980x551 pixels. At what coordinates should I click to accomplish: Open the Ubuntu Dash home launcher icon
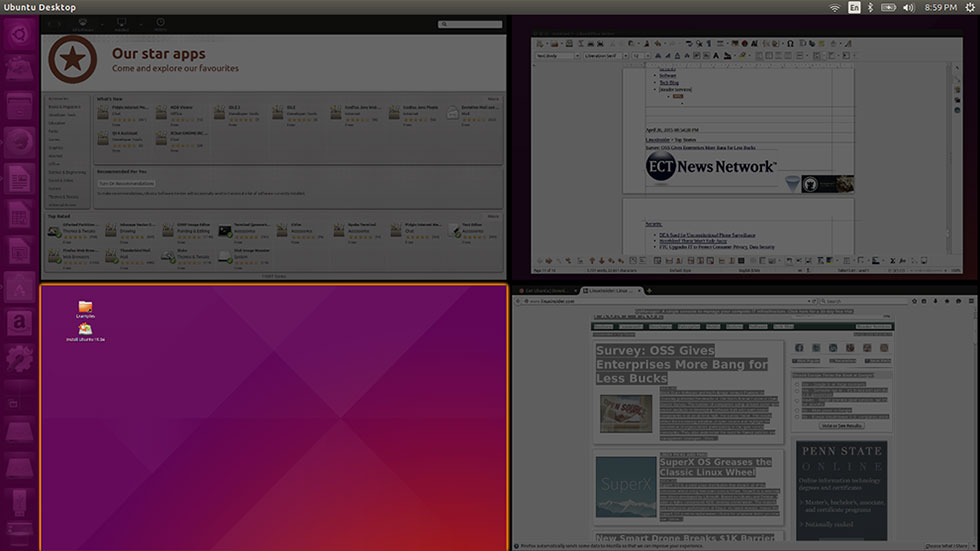coord(19,33)
